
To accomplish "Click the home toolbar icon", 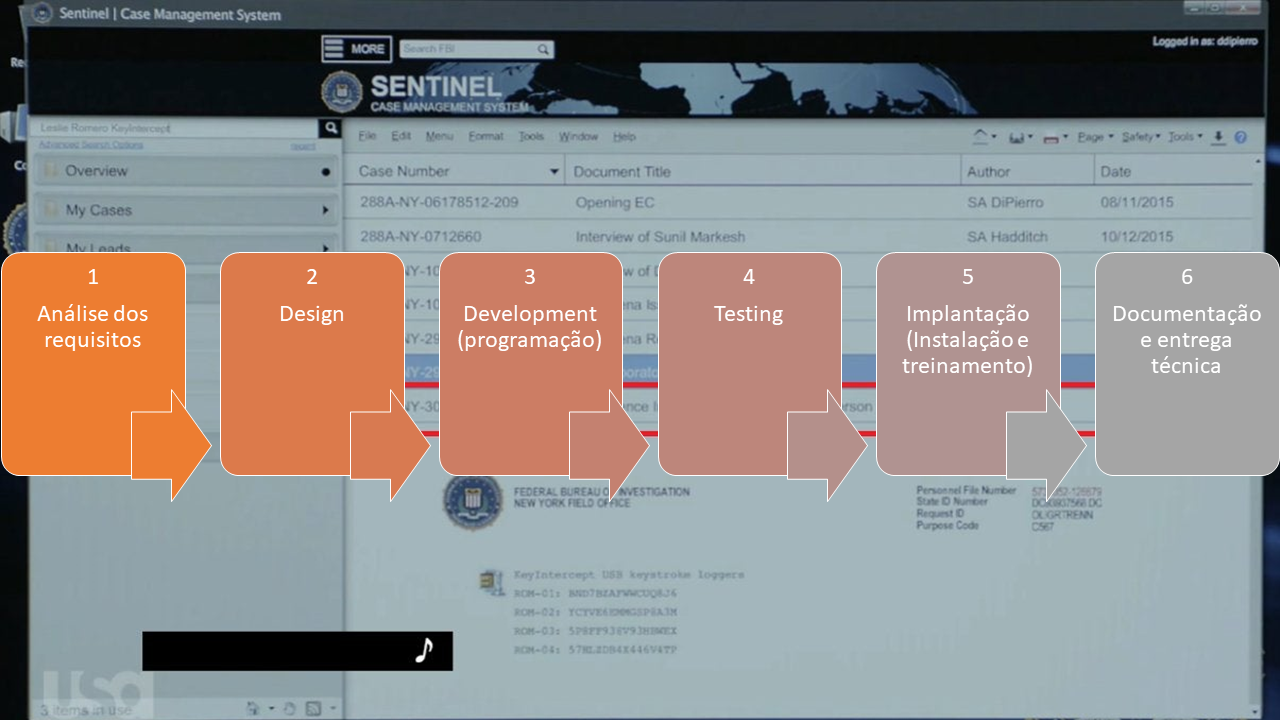I will (980, 137).
